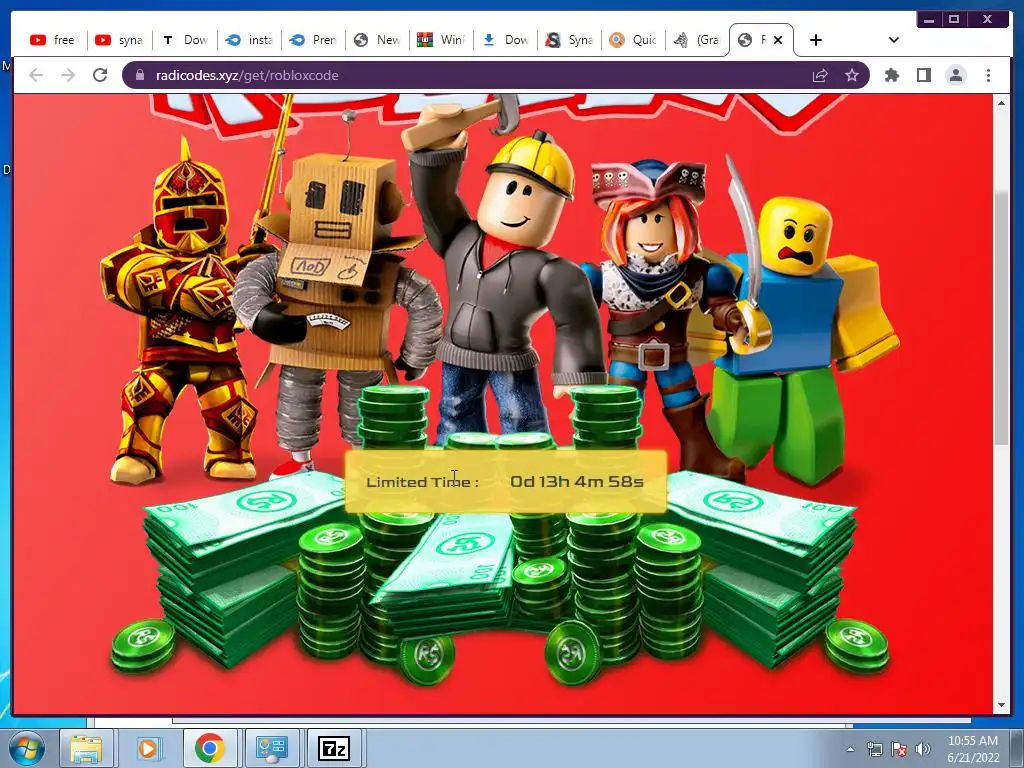Open the 7-Zip taskbar icon
1024x768 pixels.
(333, 748)
